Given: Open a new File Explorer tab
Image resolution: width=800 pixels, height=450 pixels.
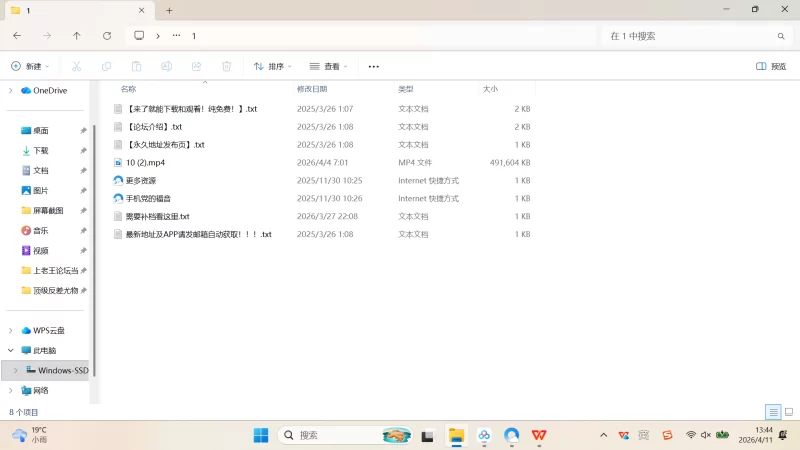Looking at the screenshot, I should point(169,10).
